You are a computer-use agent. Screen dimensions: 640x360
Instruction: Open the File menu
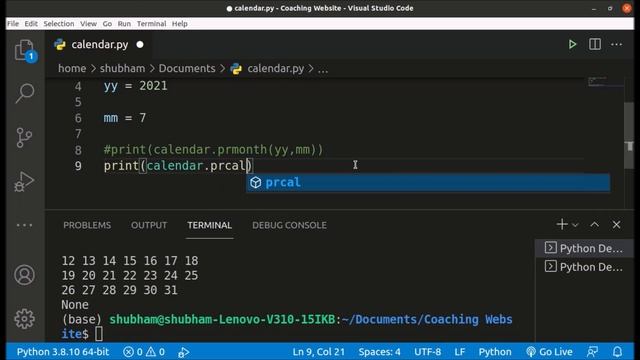pyautogui.click(x=13, y=24)
